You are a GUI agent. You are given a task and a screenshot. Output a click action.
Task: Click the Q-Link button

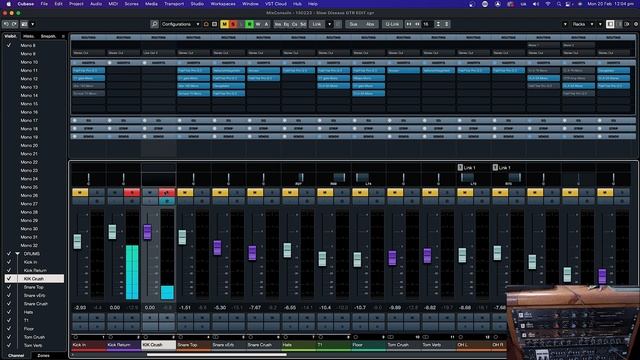pos(392,24)
